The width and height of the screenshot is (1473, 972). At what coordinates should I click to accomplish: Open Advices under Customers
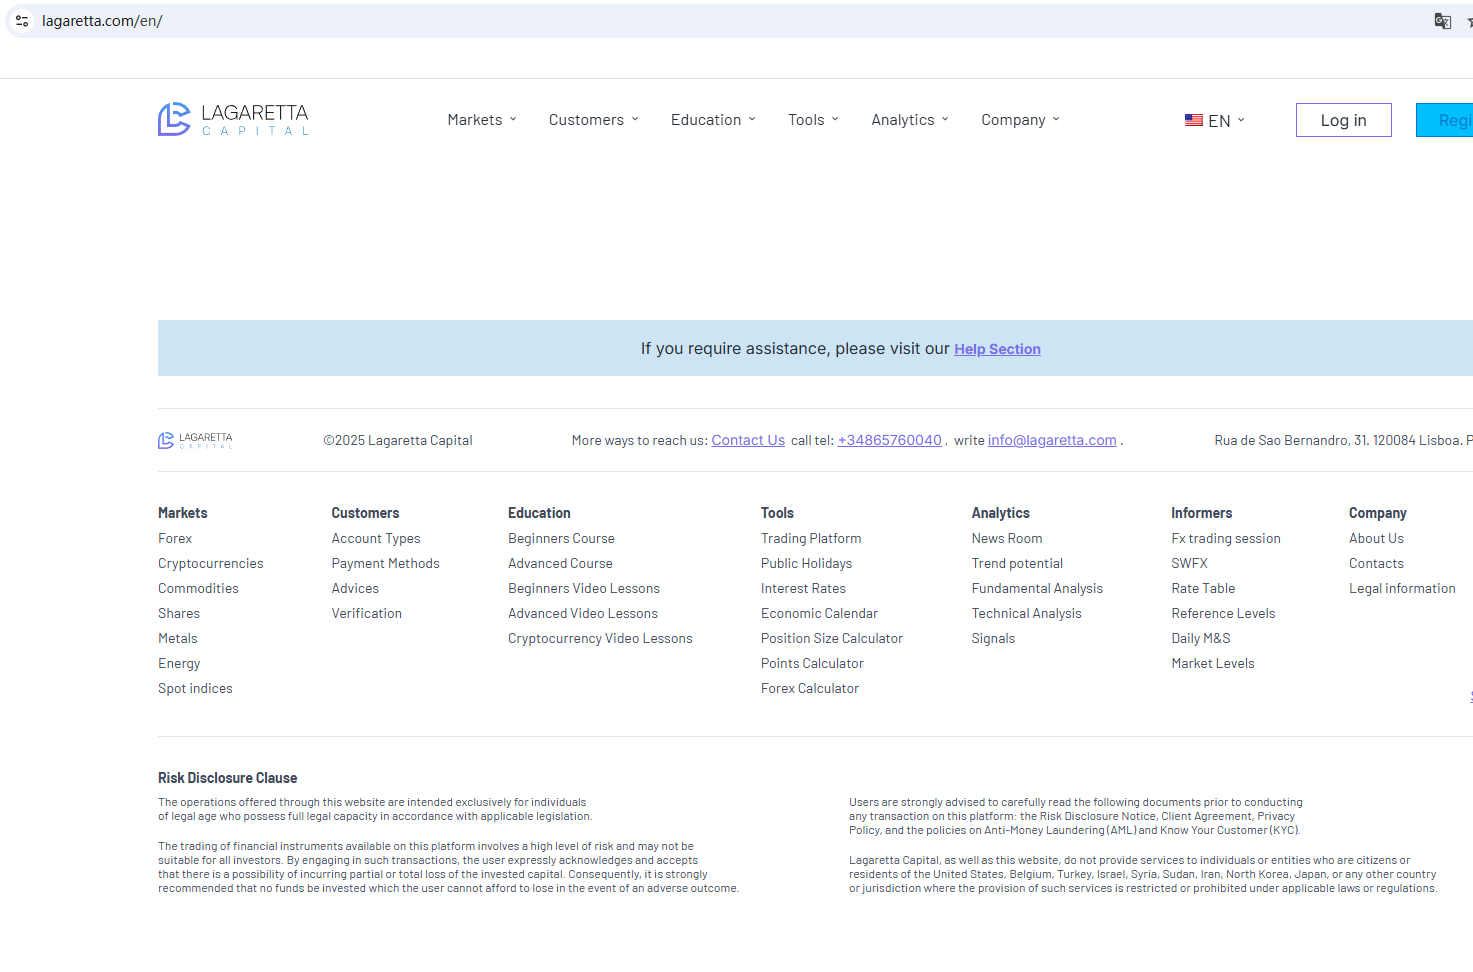(355, 588)
